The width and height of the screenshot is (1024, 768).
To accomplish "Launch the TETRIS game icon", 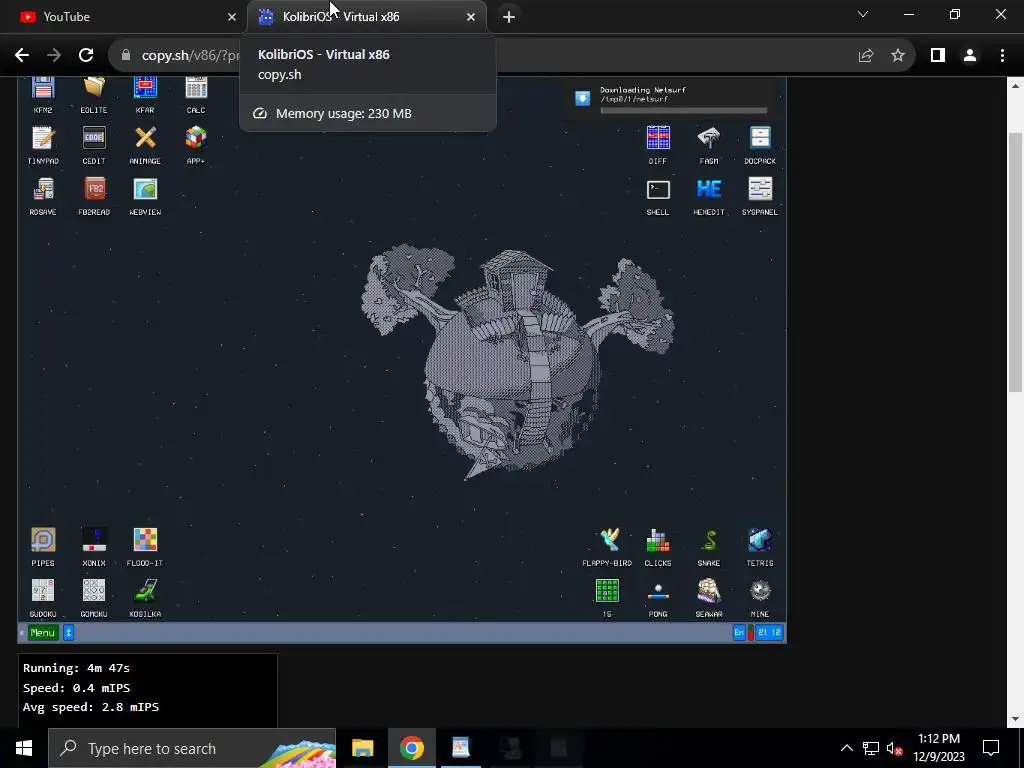I will click(x=760, y=547).
